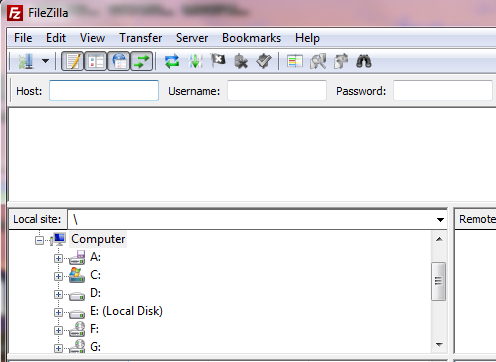The width and height of the screenshot is (496, 362).
Task: Select the C: system drive
Action: coord(95,275)
